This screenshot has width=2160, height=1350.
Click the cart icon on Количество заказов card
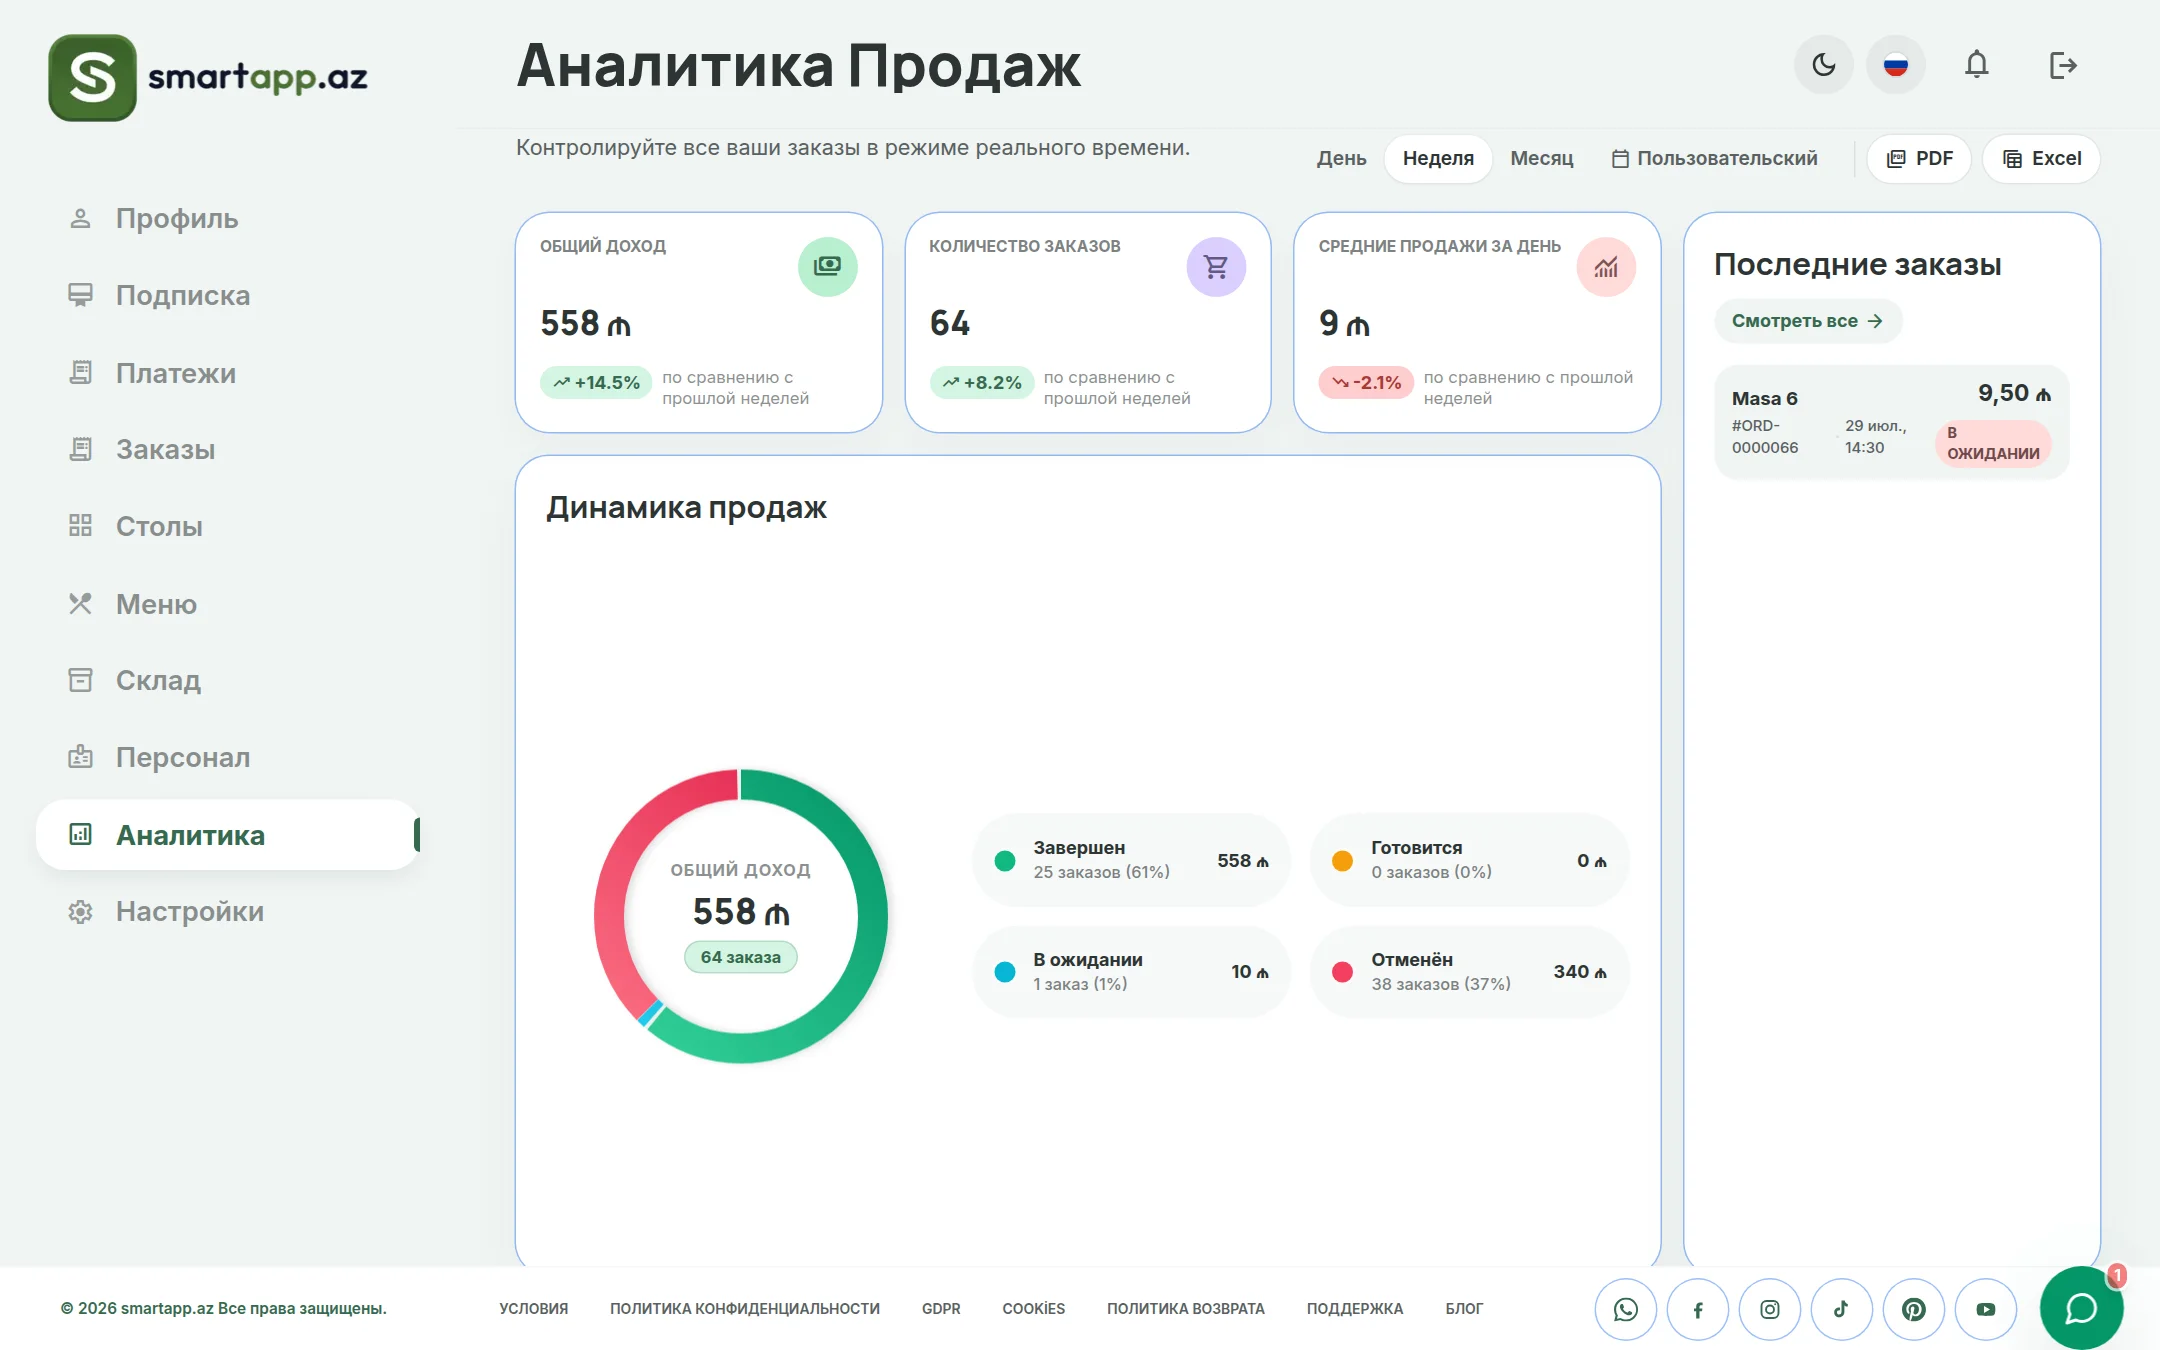pyautogui.click(x=1216, y=266)
